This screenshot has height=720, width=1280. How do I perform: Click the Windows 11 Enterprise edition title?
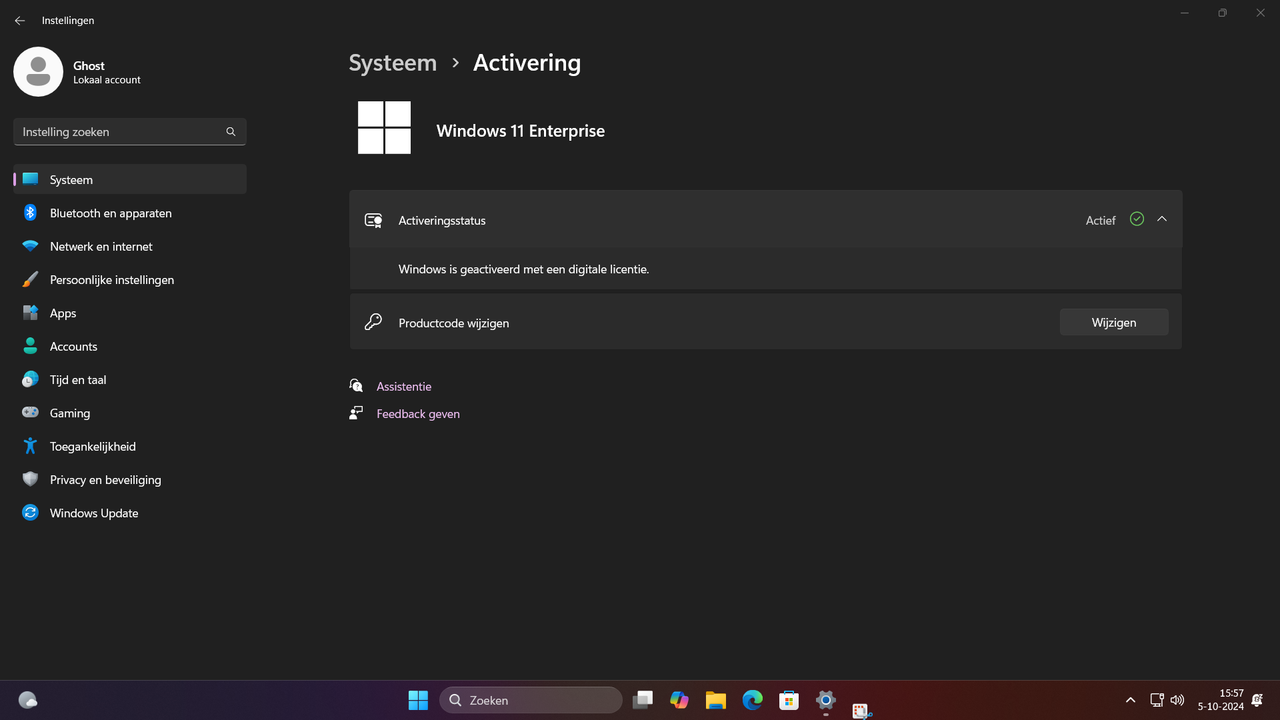521,131
